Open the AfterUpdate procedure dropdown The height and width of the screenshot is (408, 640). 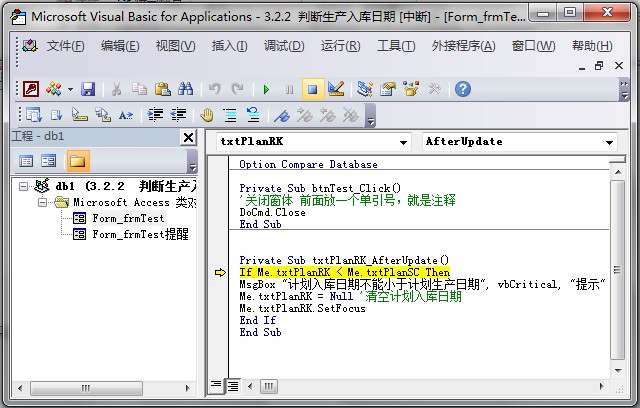pyautogui.click(x=609, y=142)
